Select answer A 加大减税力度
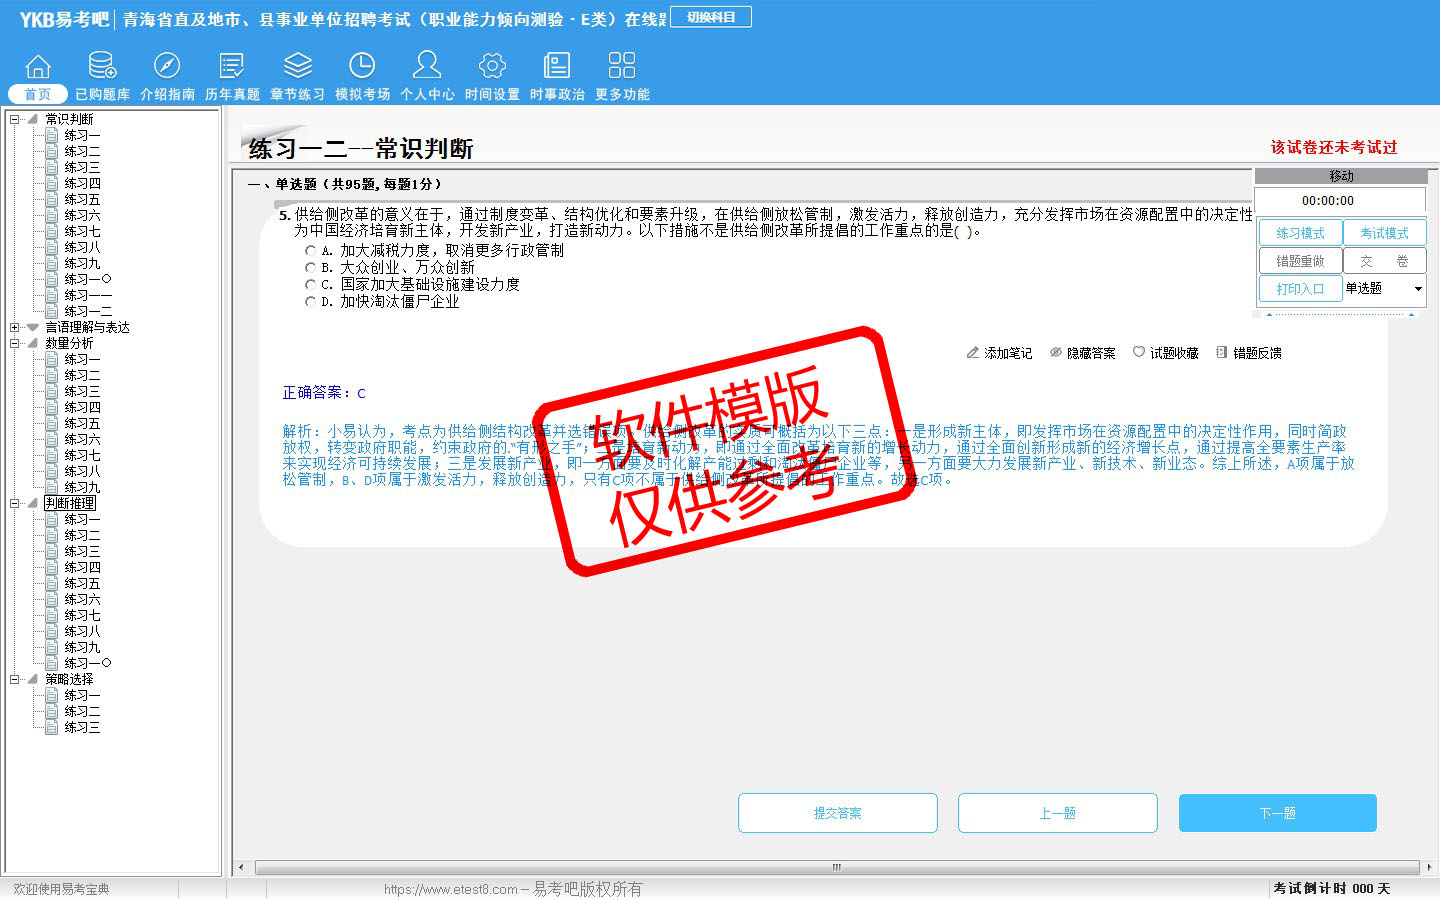Viewport: 1440px width, 900px height. coord(311,251)
